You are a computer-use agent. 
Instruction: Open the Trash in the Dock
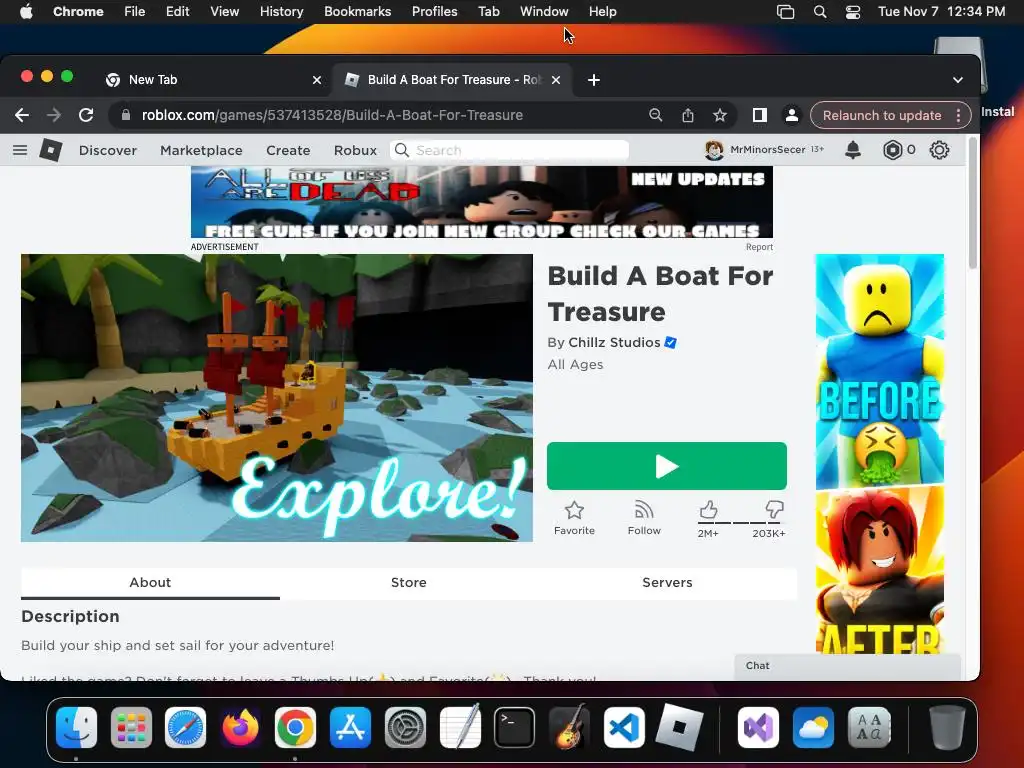[947, 727]
